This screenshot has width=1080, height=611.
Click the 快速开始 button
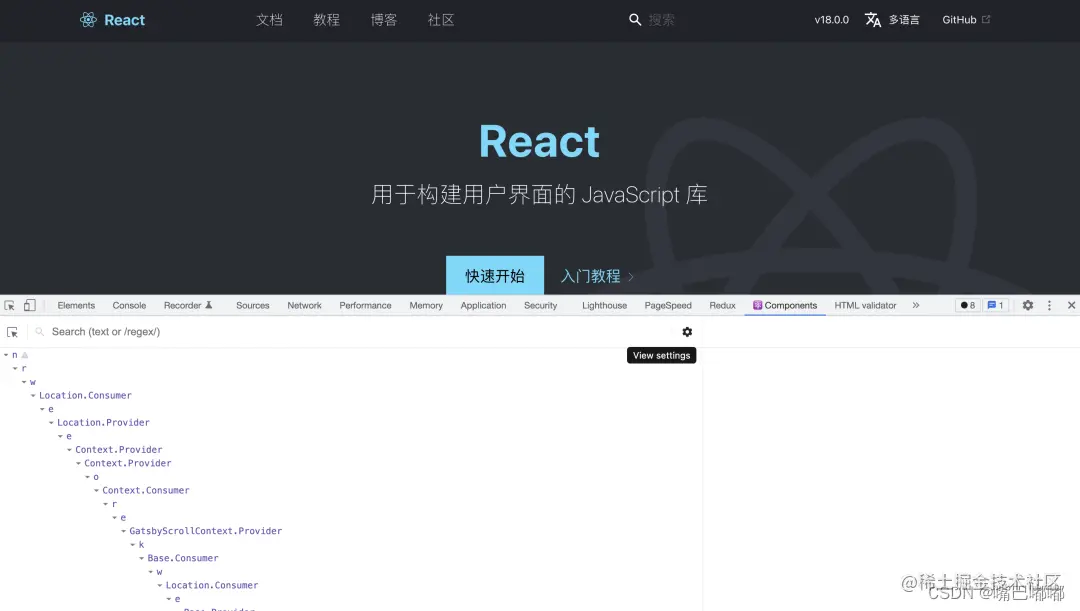495,276
